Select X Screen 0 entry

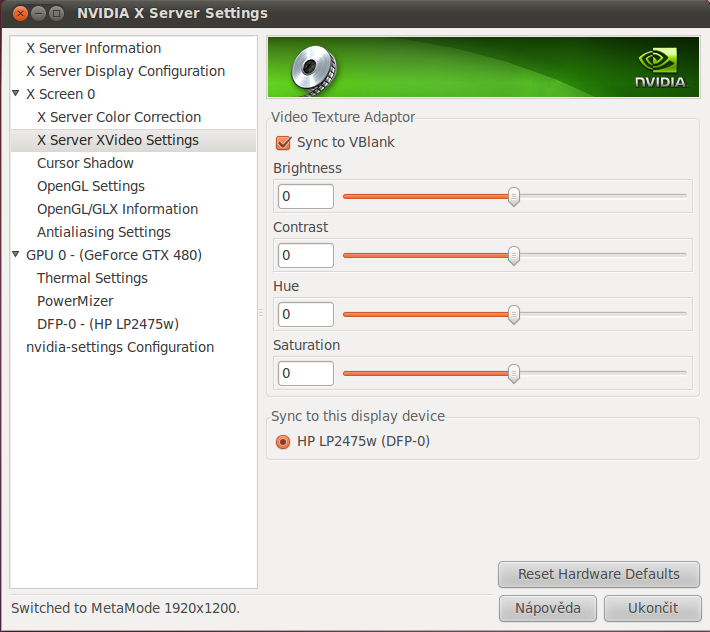[x=60, y=94]
